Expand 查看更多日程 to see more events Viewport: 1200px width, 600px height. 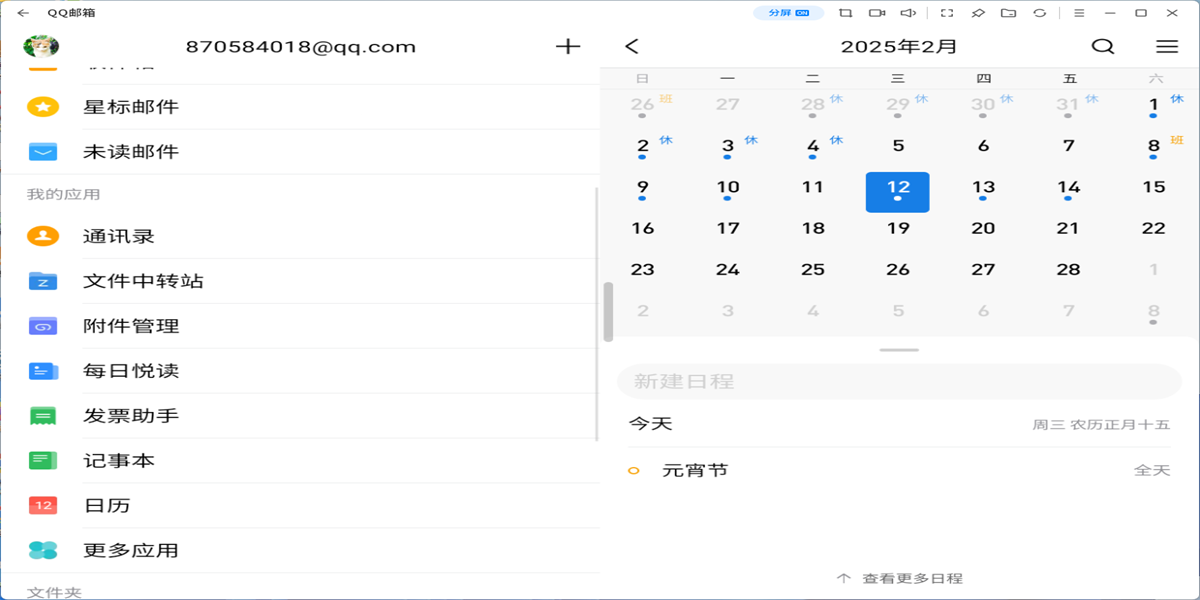(x=898, y=577)
